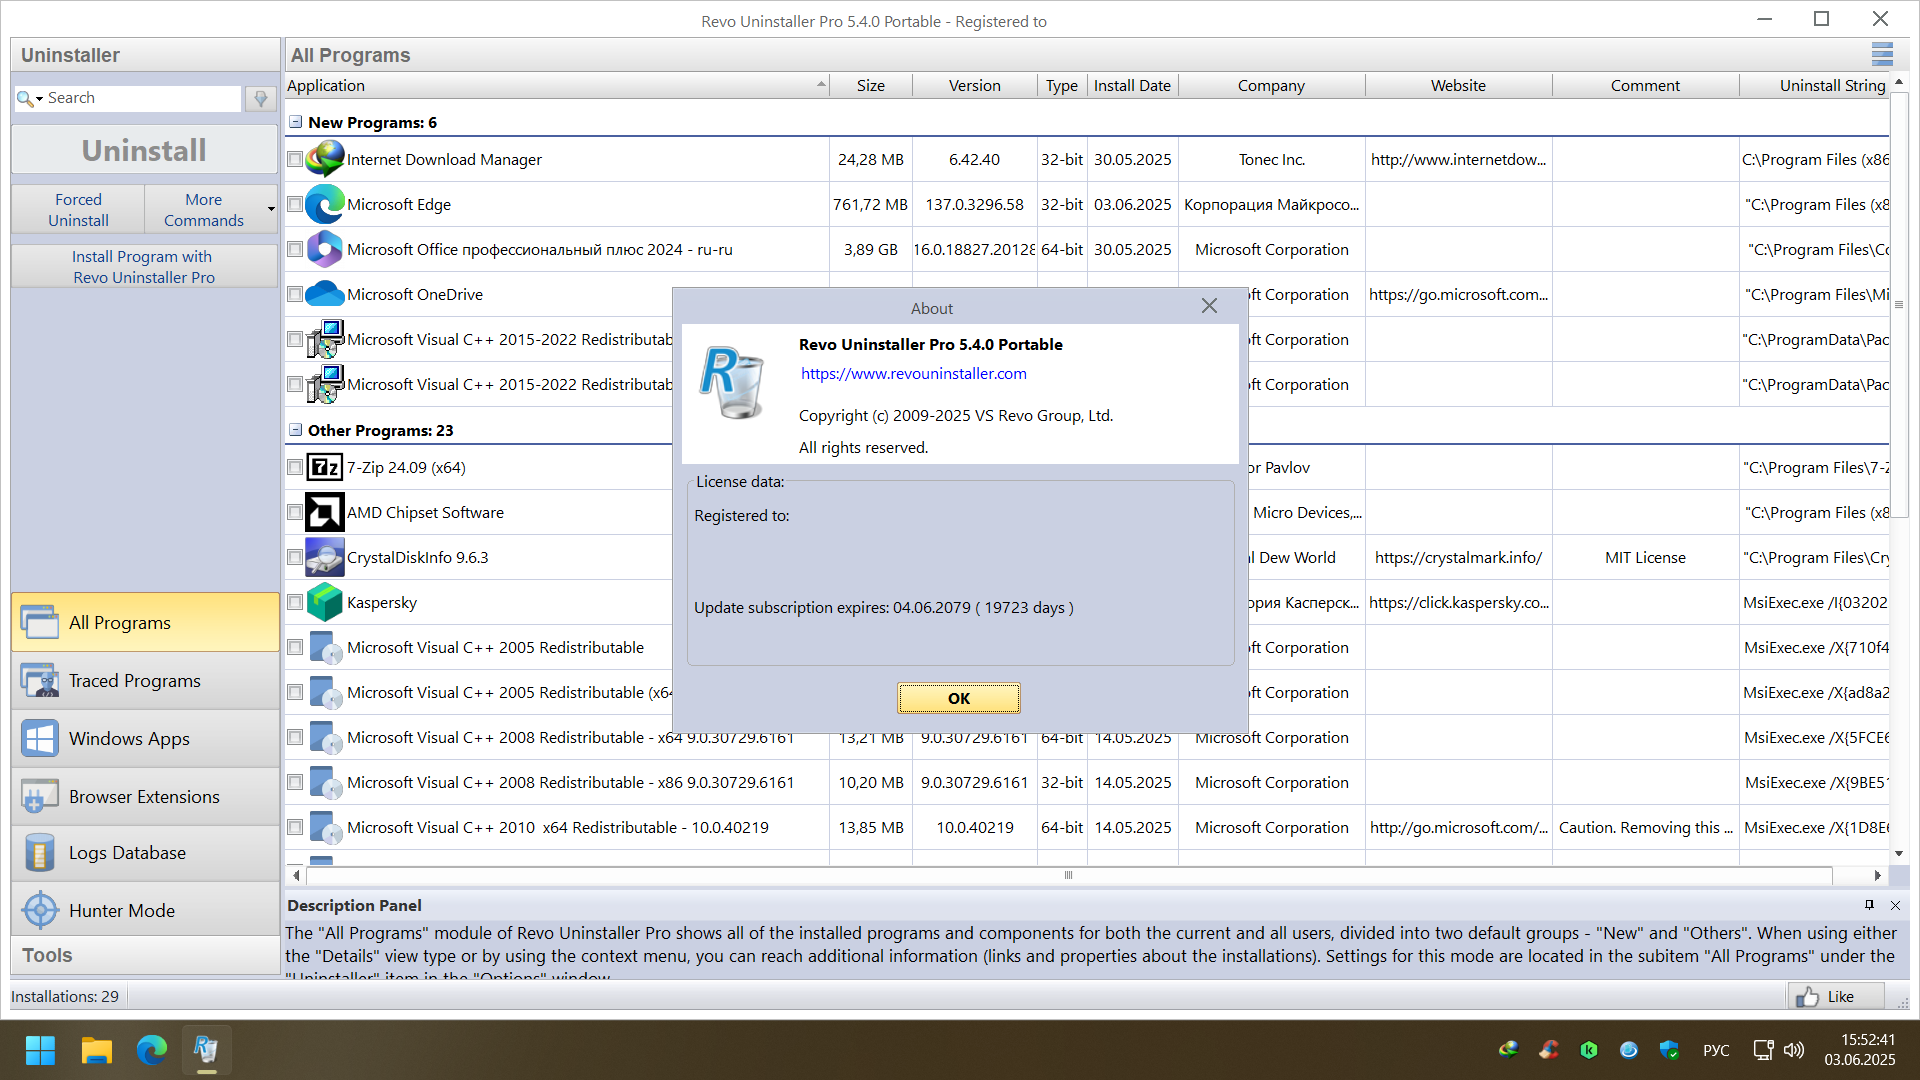This screenshot has height=1080, width=1920.
Task: Close the About dialog
Action: 1209,306
